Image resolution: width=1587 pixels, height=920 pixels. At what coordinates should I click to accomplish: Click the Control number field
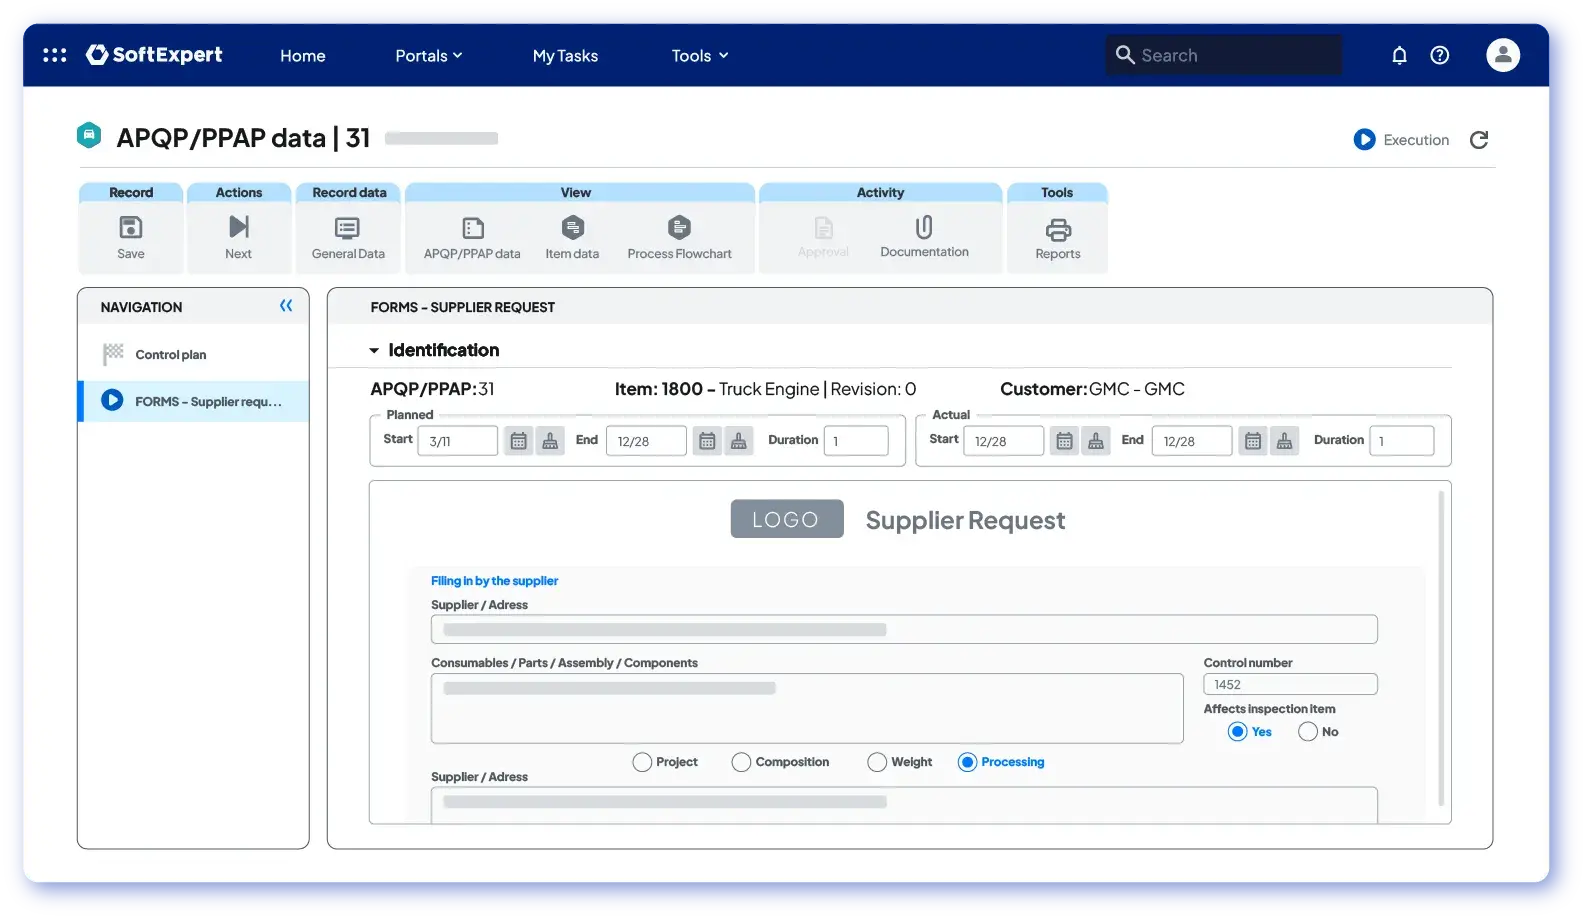[1290, 685]
